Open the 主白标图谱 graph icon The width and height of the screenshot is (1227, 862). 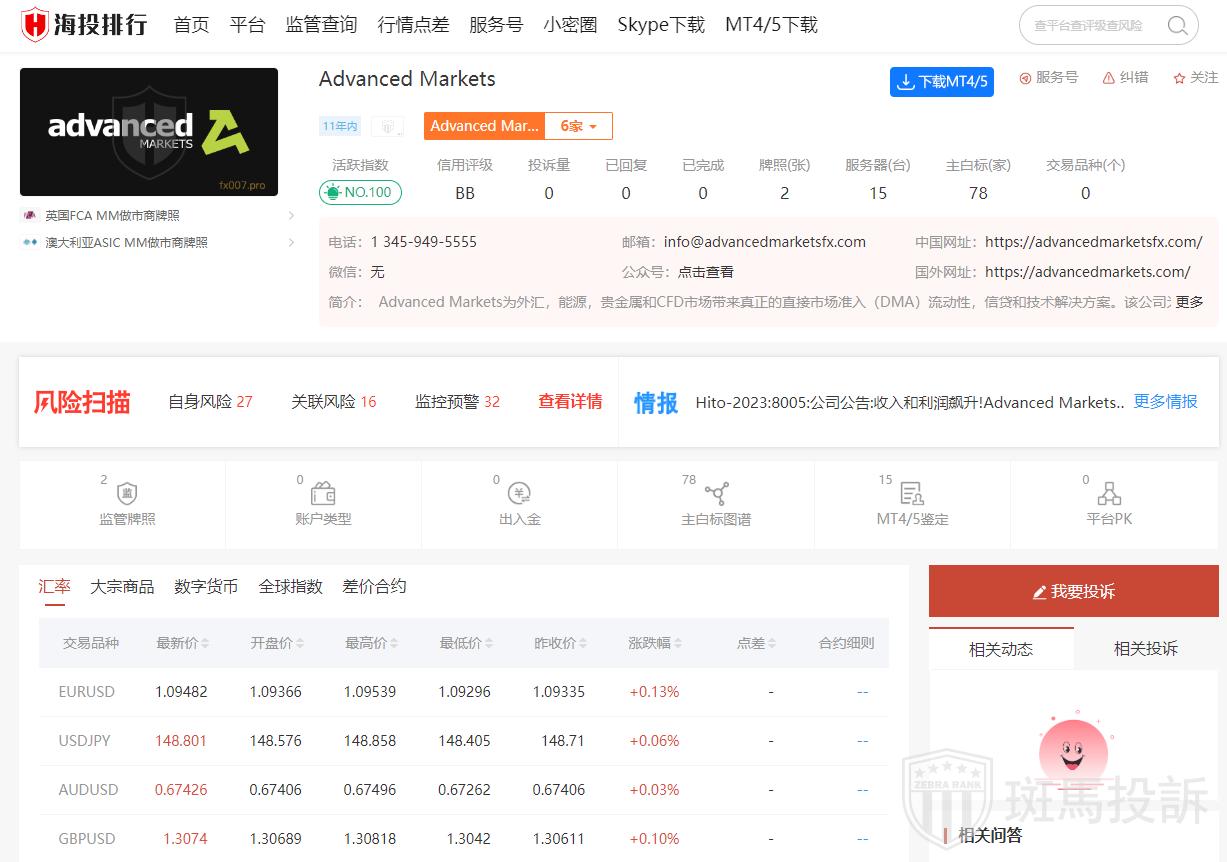(x=716, y=493)
